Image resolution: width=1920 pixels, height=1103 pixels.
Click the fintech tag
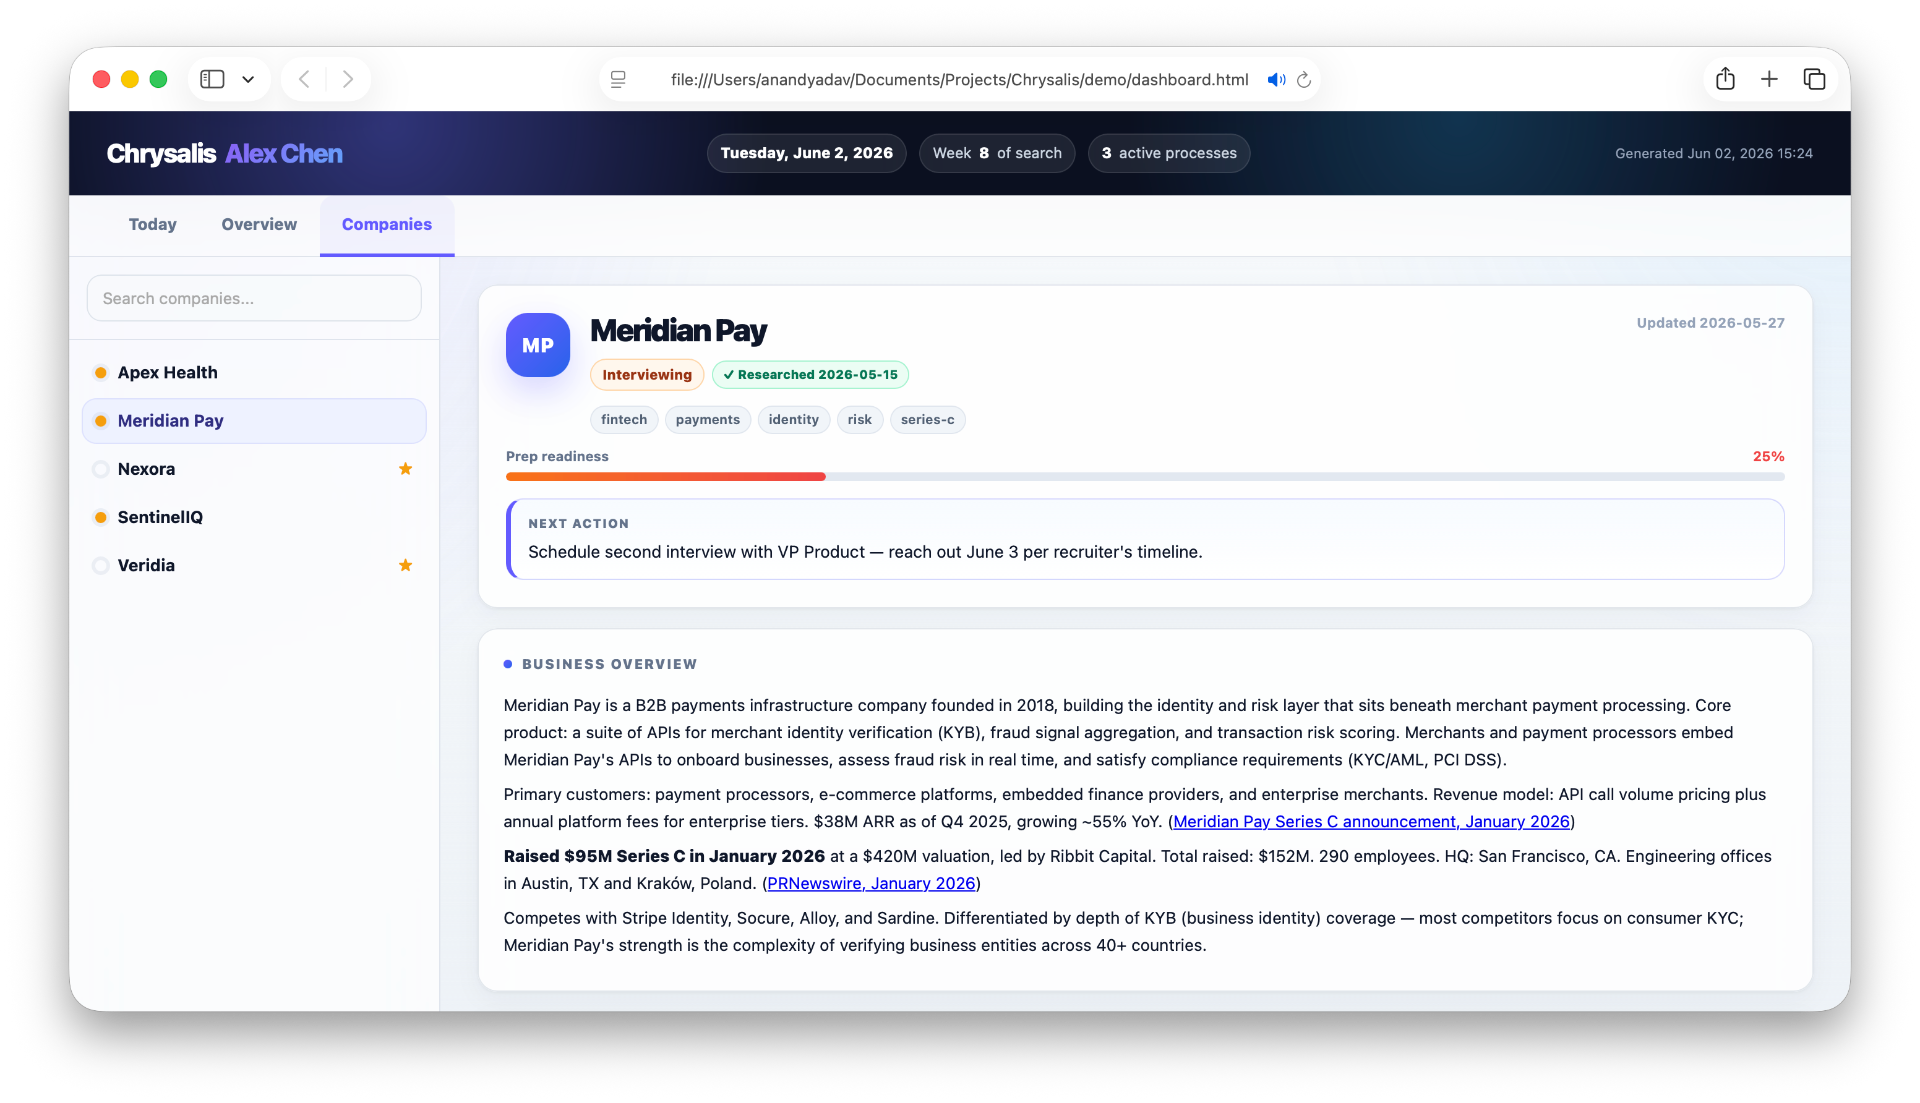[x=624, y=419]
